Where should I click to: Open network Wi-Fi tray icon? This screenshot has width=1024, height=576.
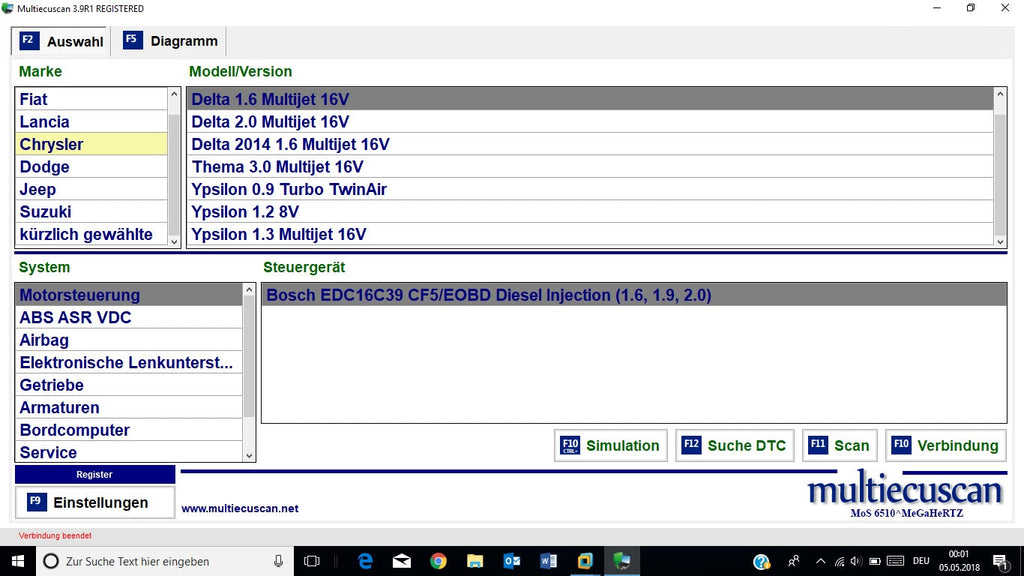pyautogui.click(x=839, y=561)
